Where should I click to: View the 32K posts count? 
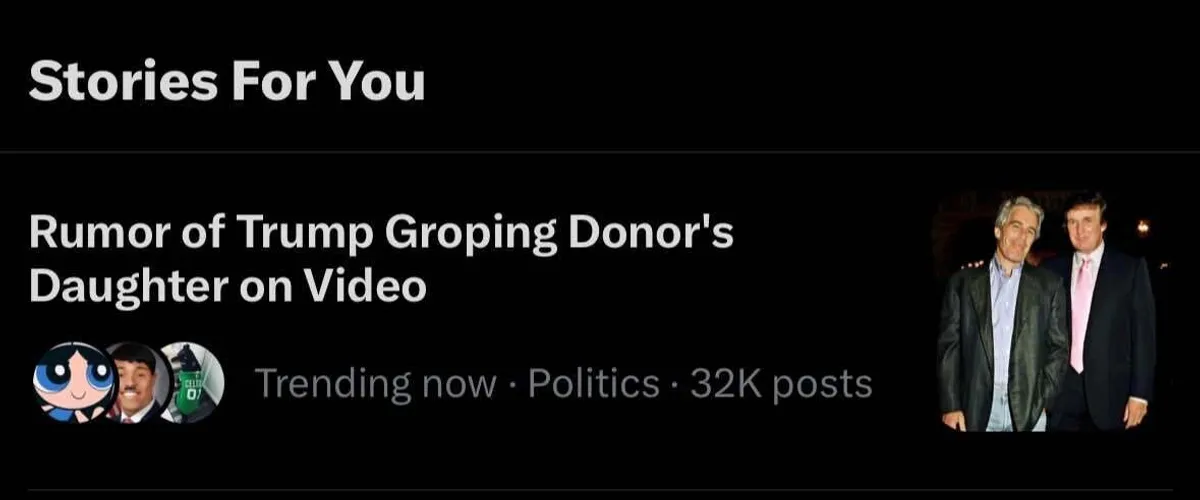coord(780,383)
